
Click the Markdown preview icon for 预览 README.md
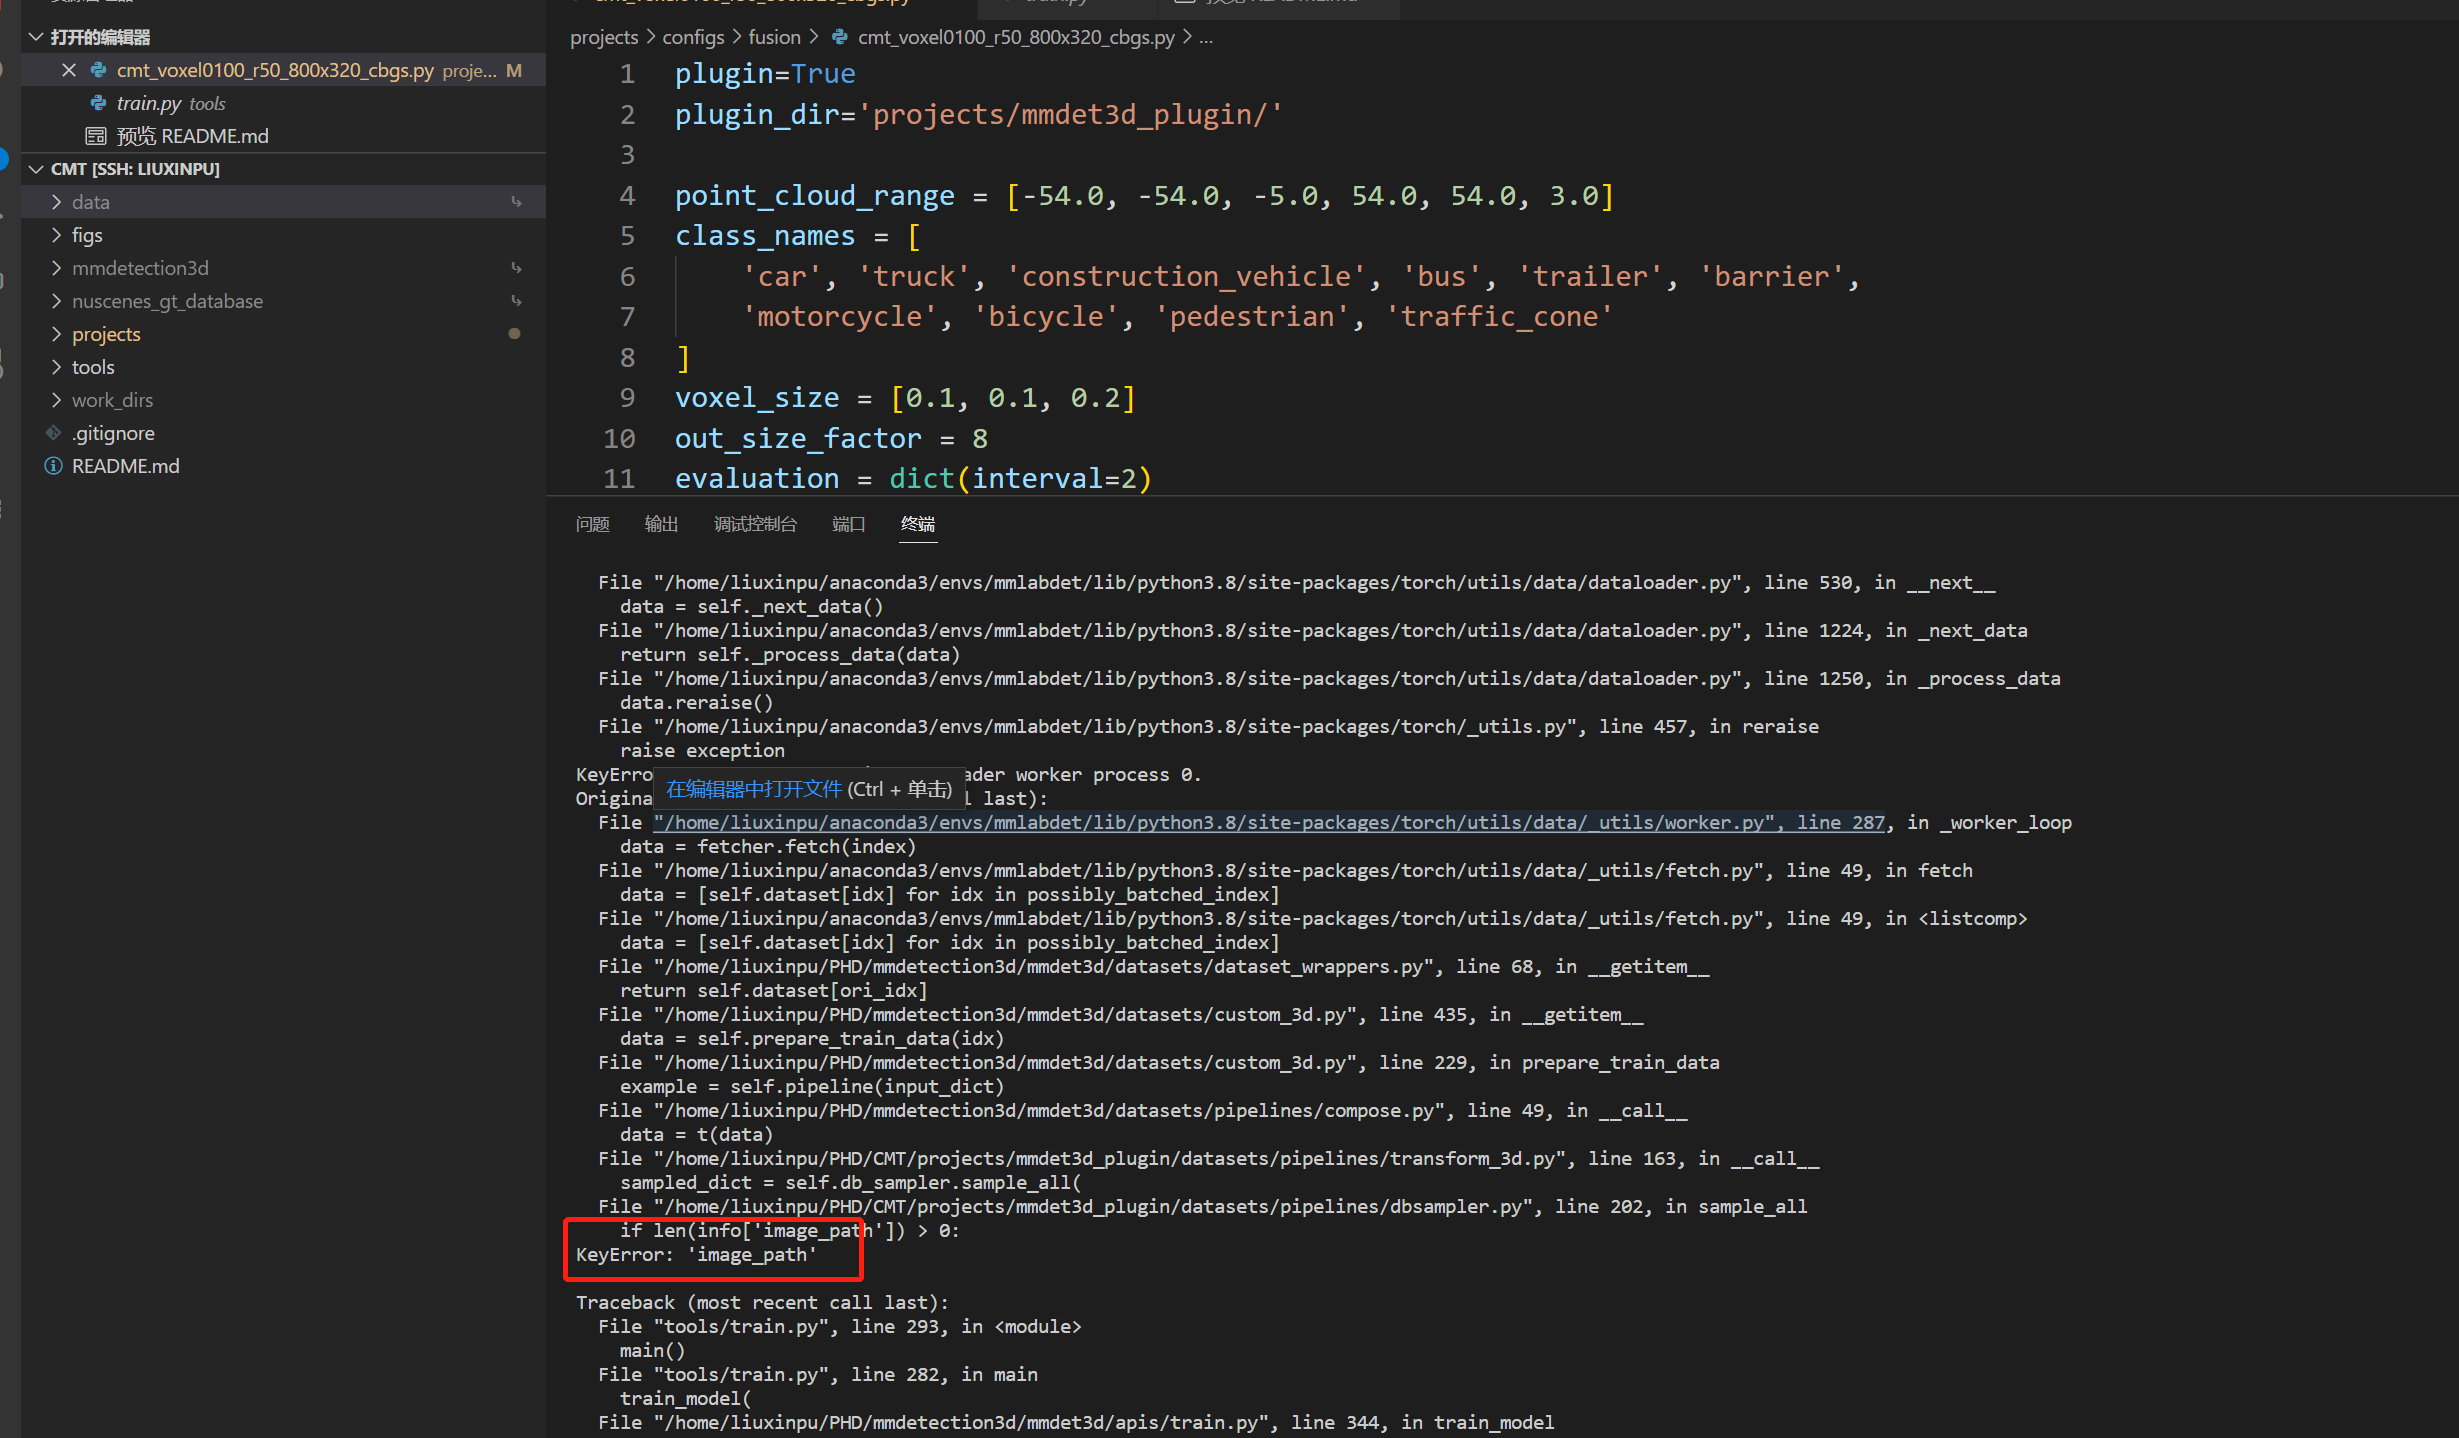point(96,136)
